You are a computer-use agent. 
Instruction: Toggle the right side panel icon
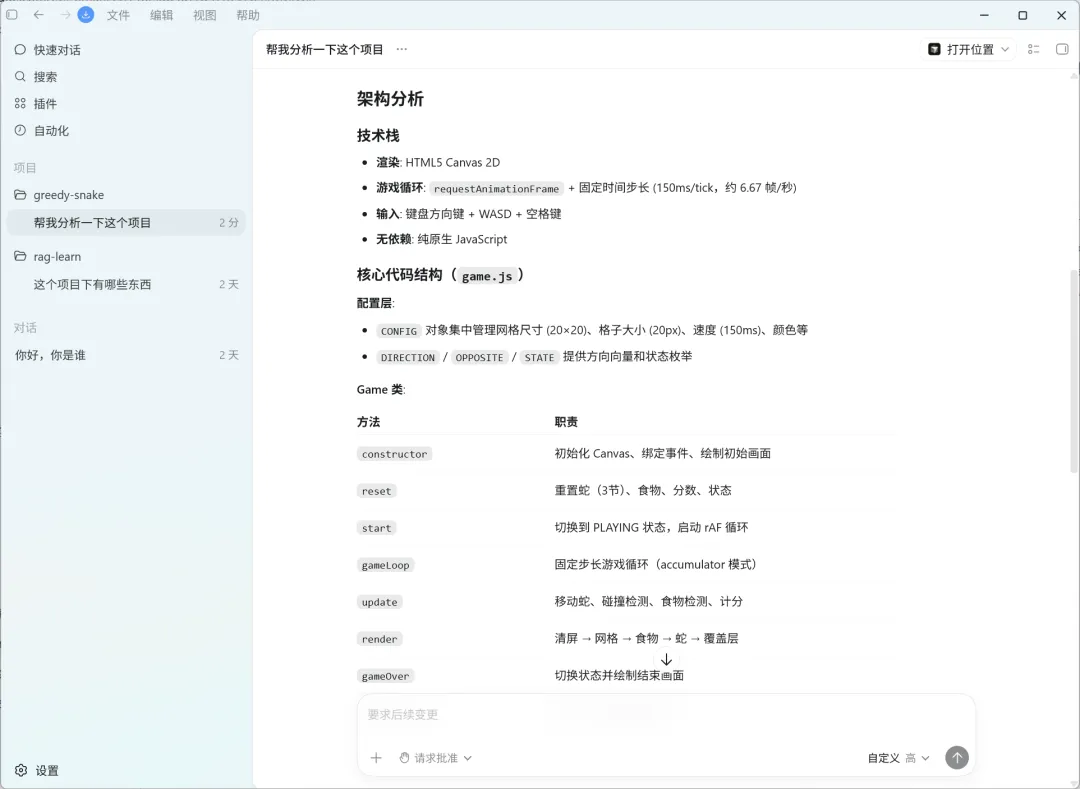click(1061, 49)
